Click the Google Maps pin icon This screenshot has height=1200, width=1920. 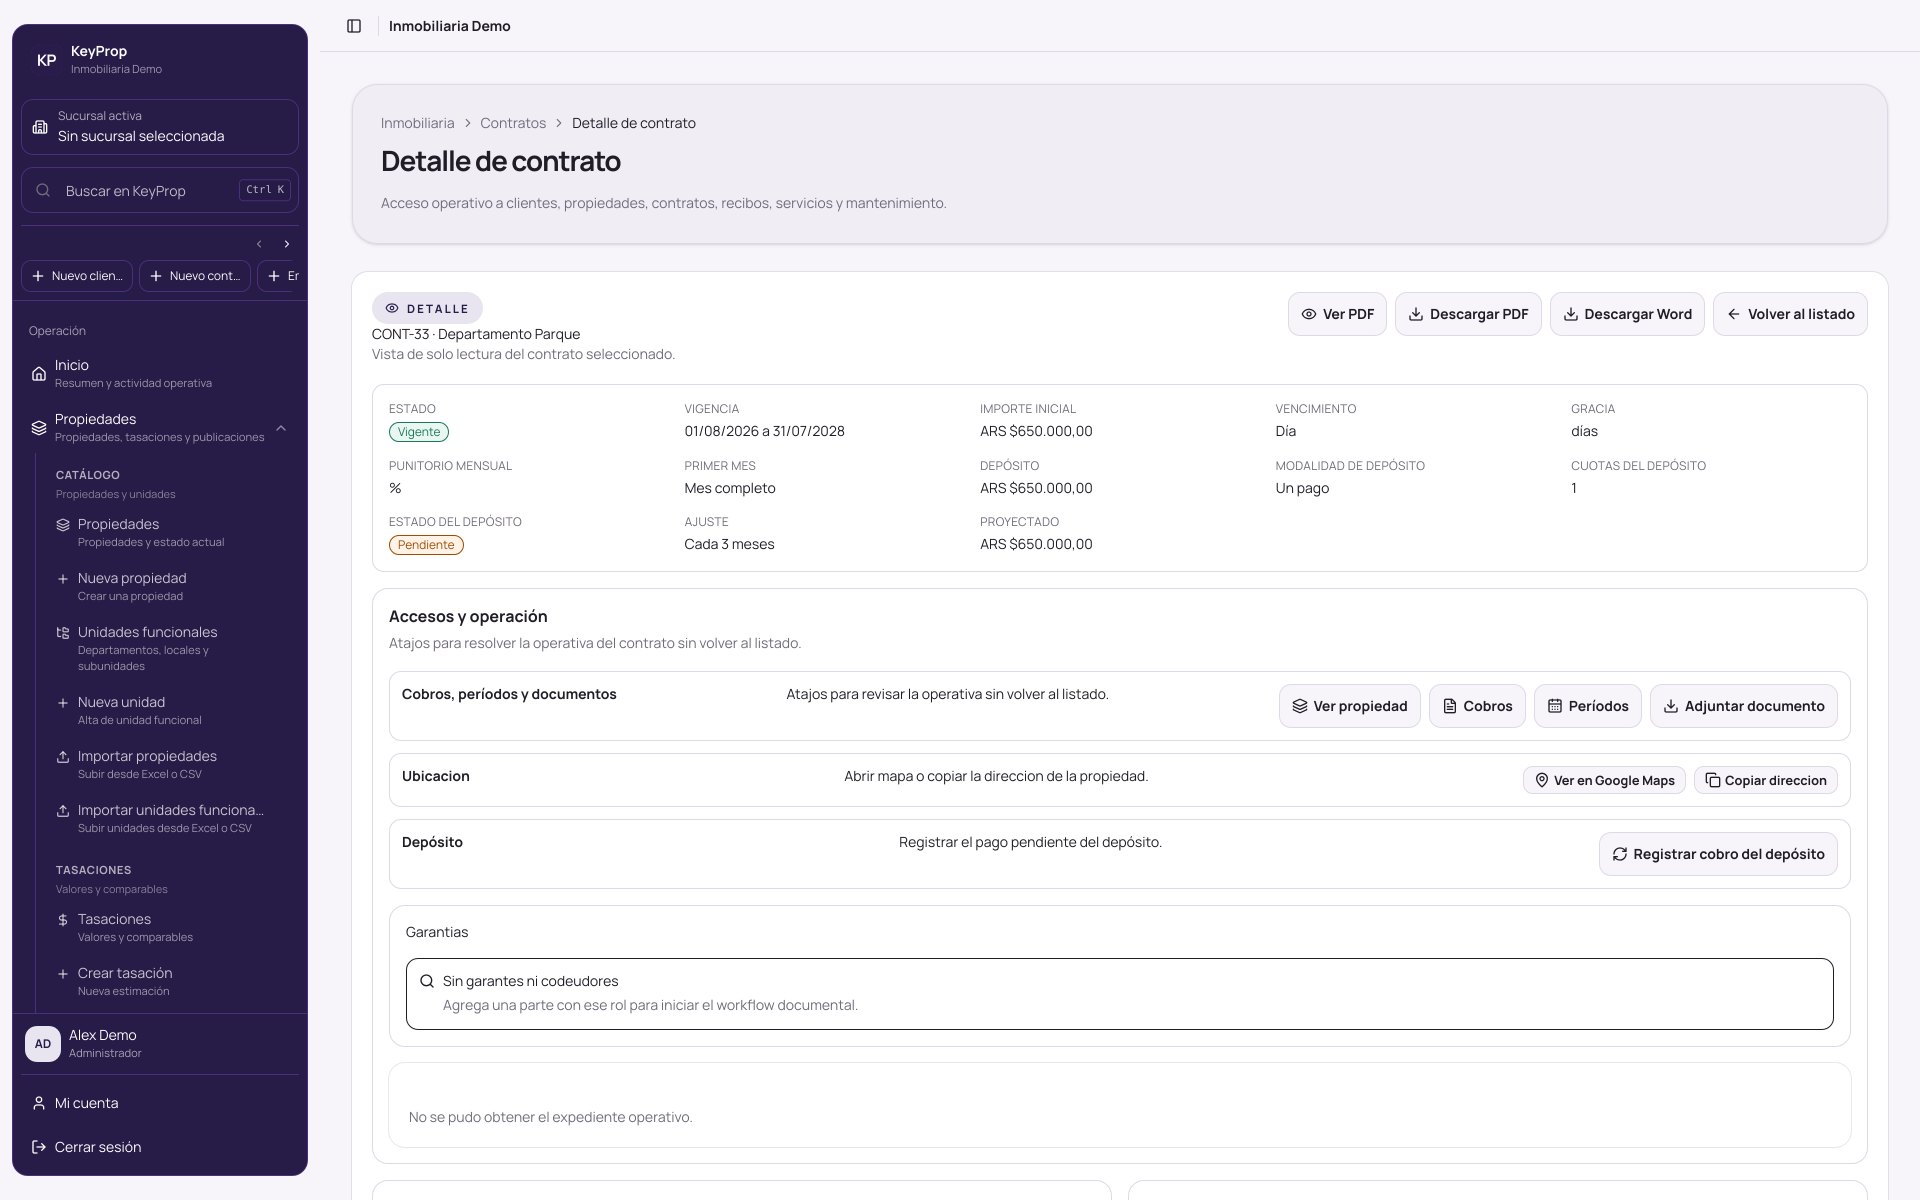1542,781
